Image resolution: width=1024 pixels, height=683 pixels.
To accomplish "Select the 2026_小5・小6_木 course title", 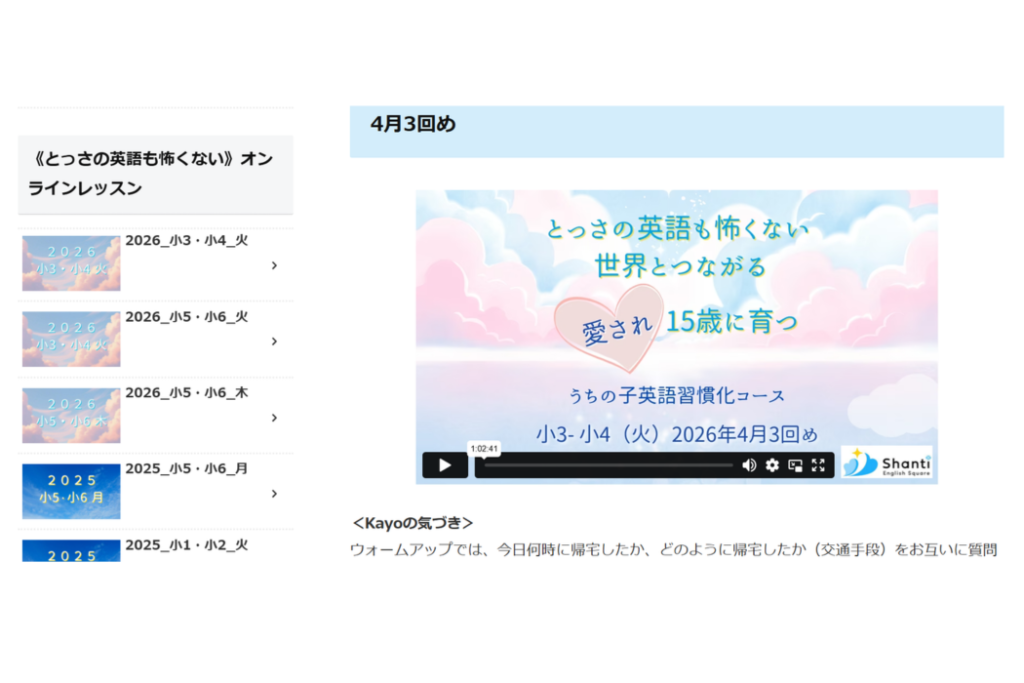I will pyautogui.click(x=186, y=393).
